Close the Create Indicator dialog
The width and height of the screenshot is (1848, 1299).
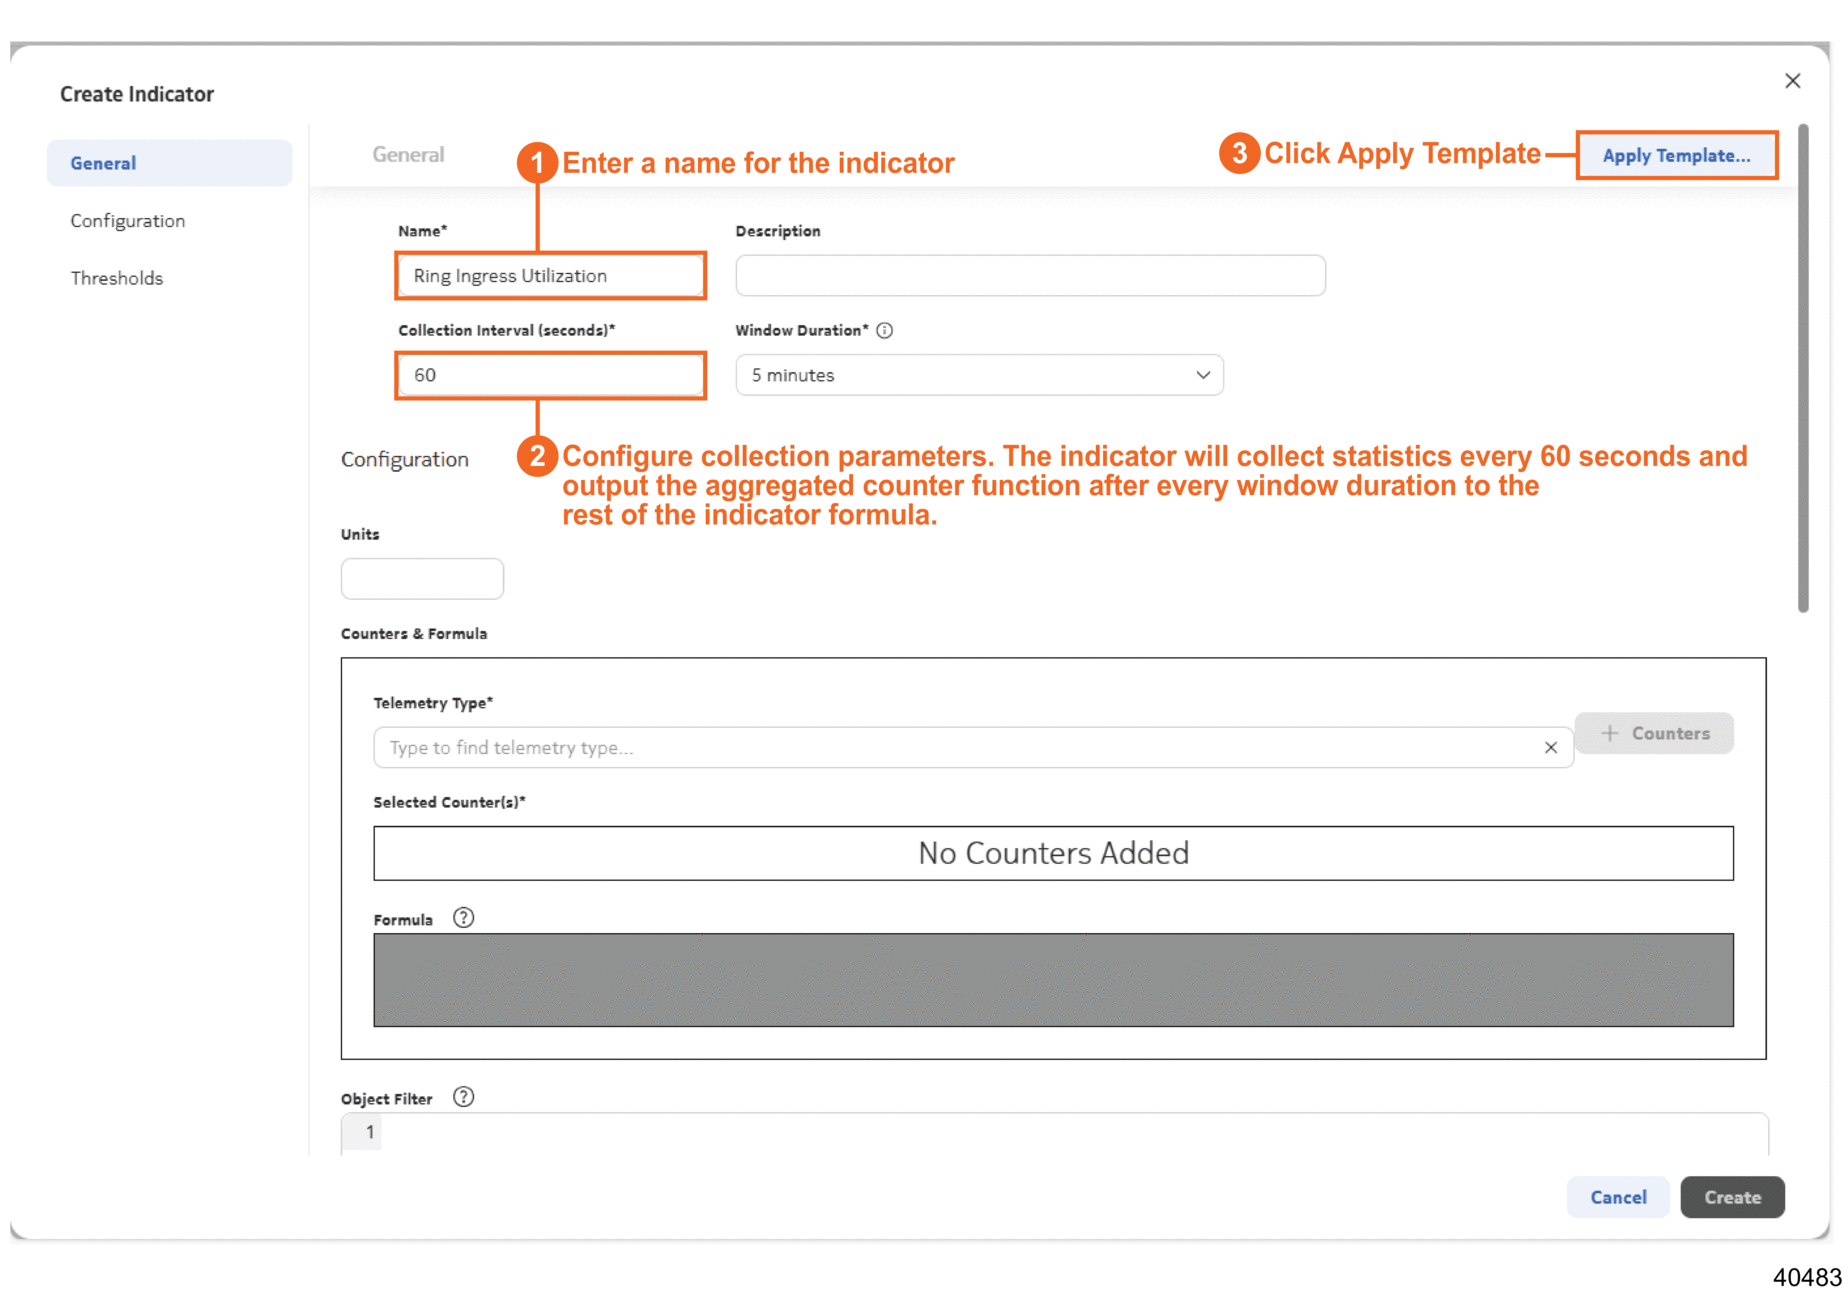(x=1792, y=81)
